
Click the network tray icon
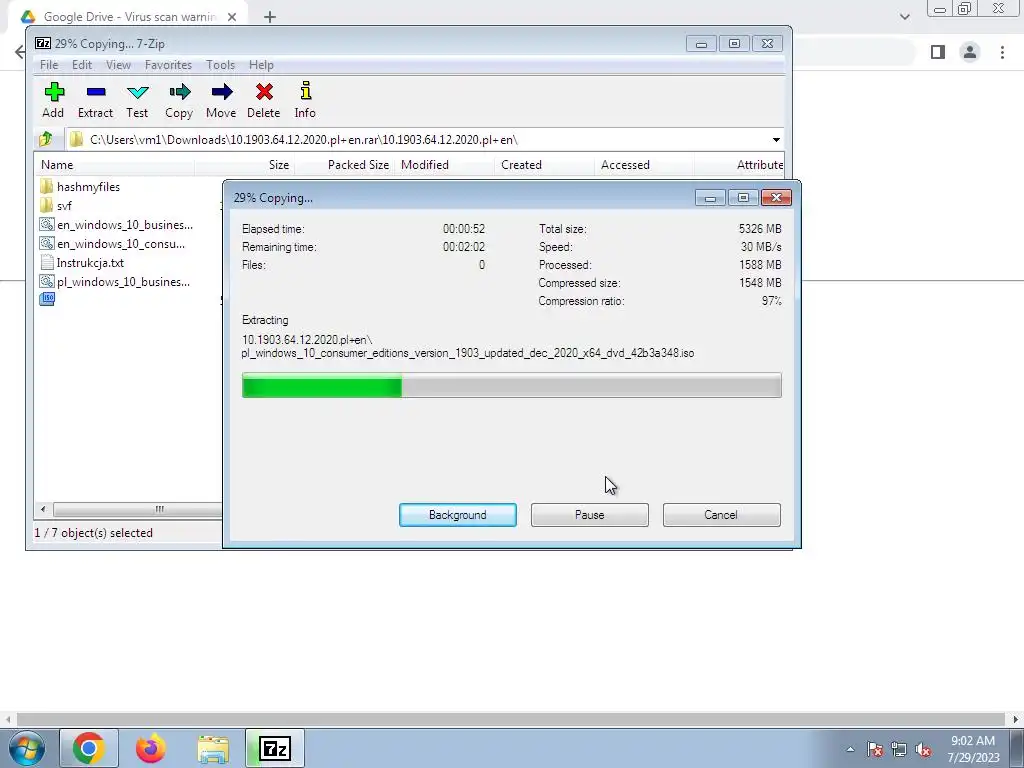[x=899, y=749]
